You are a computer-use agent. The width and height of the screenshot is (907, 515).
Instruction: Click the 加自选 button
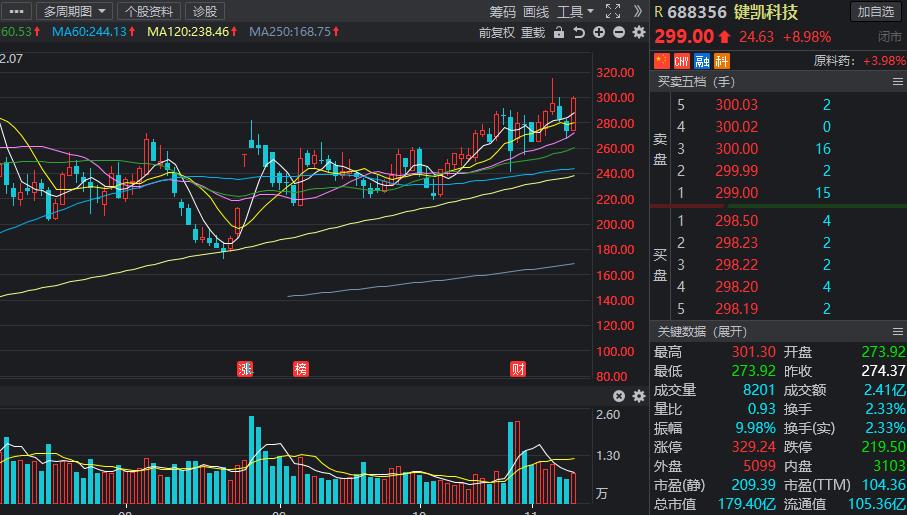point(876,12)
